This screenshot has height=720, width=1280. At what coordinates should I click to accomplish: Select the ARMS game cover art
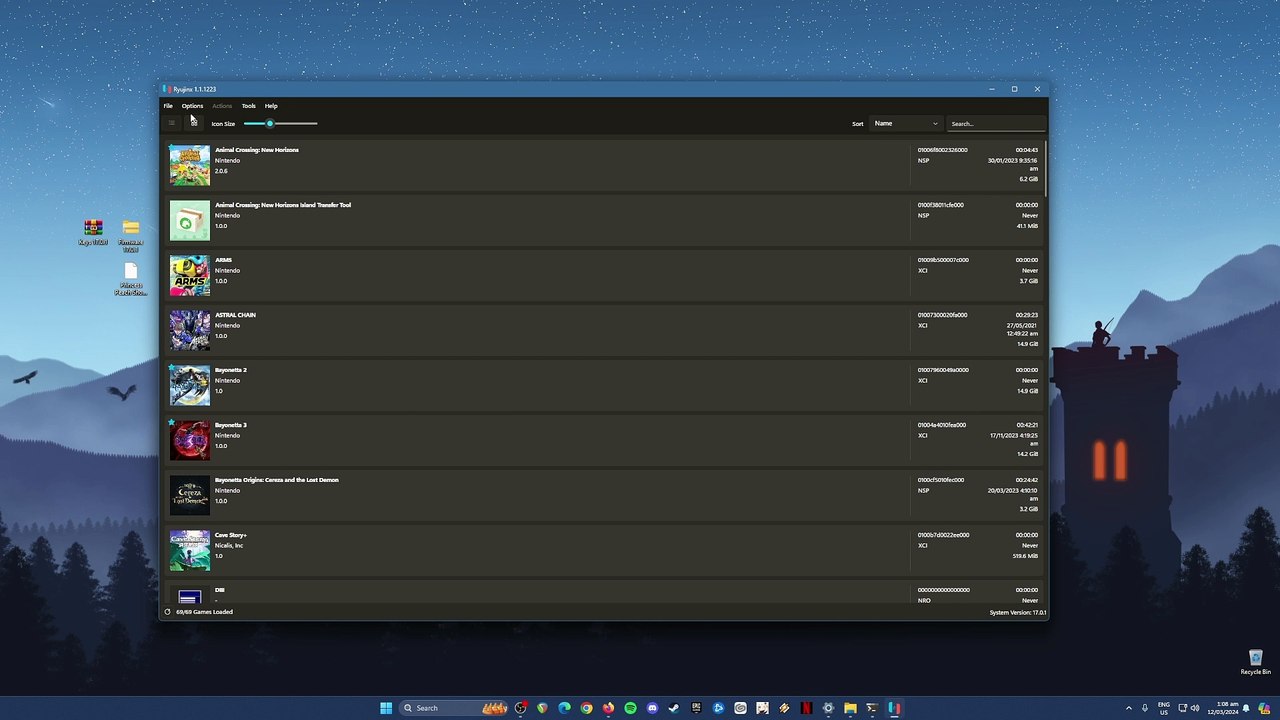pos(190,276)
